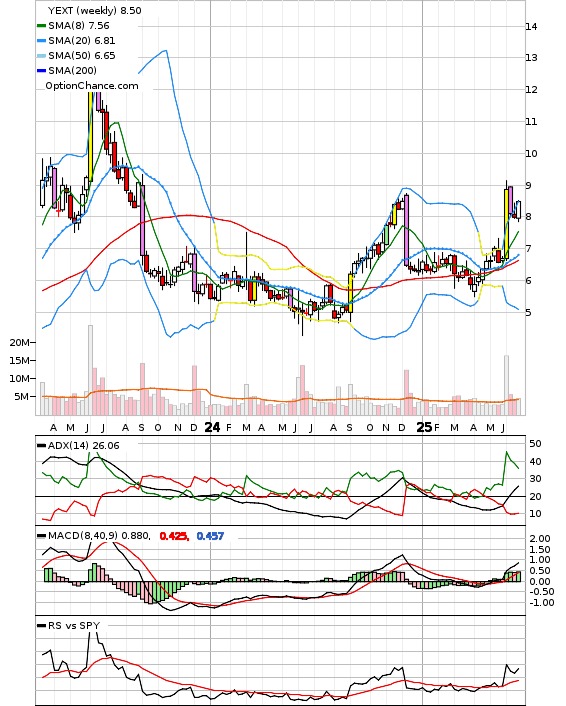
Task: Click the ADX(14) 26.06 reading text
Action: pyautogui.click(x=84, y=446)
